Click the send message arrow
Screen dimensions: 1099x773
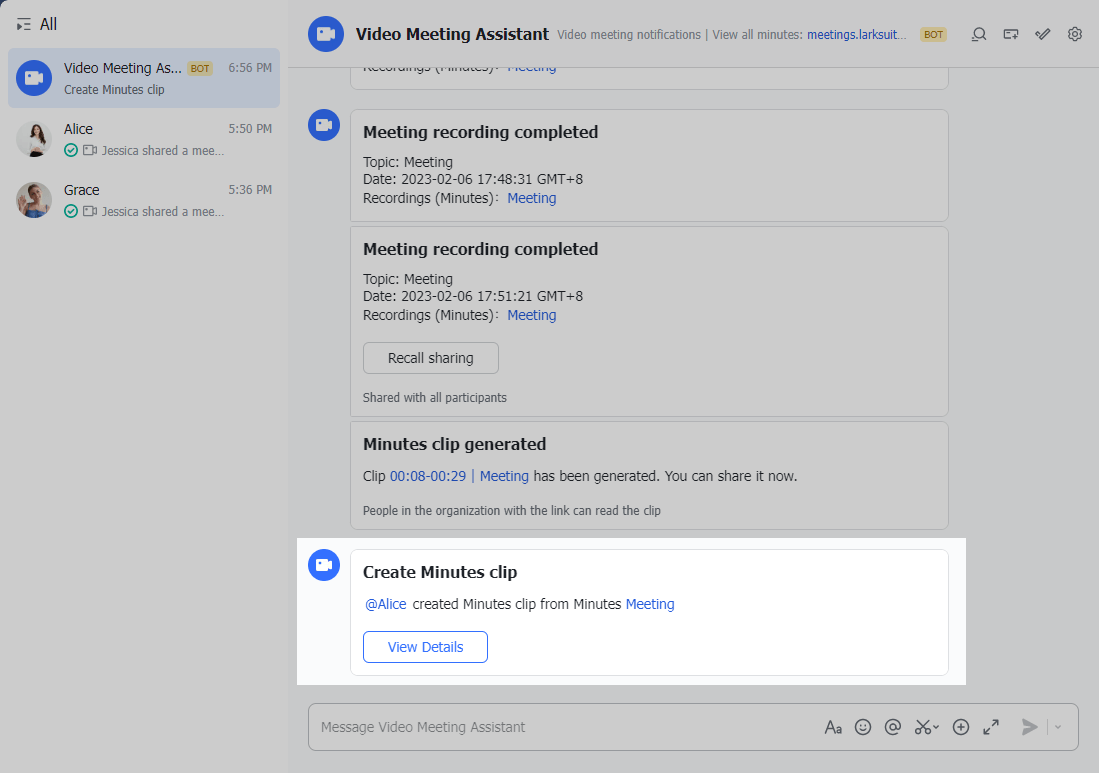[x=1029, y=727]
